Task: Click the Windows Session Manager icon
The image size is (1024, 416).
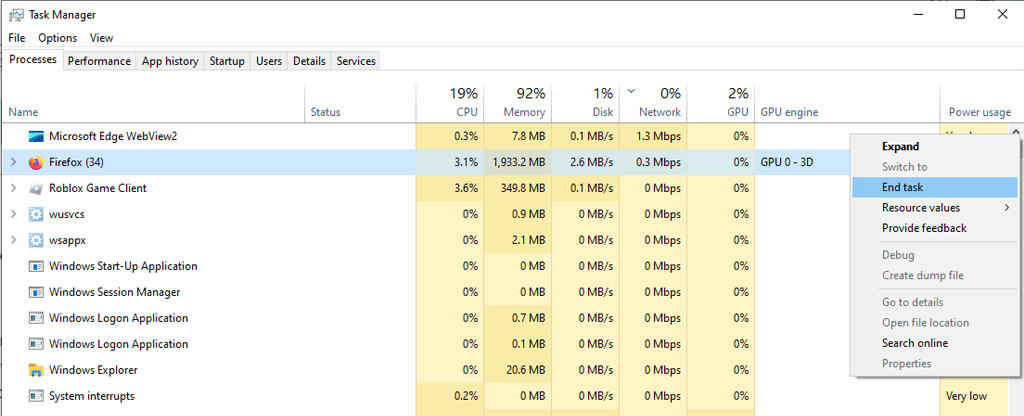Action: [x=36, y=292]
